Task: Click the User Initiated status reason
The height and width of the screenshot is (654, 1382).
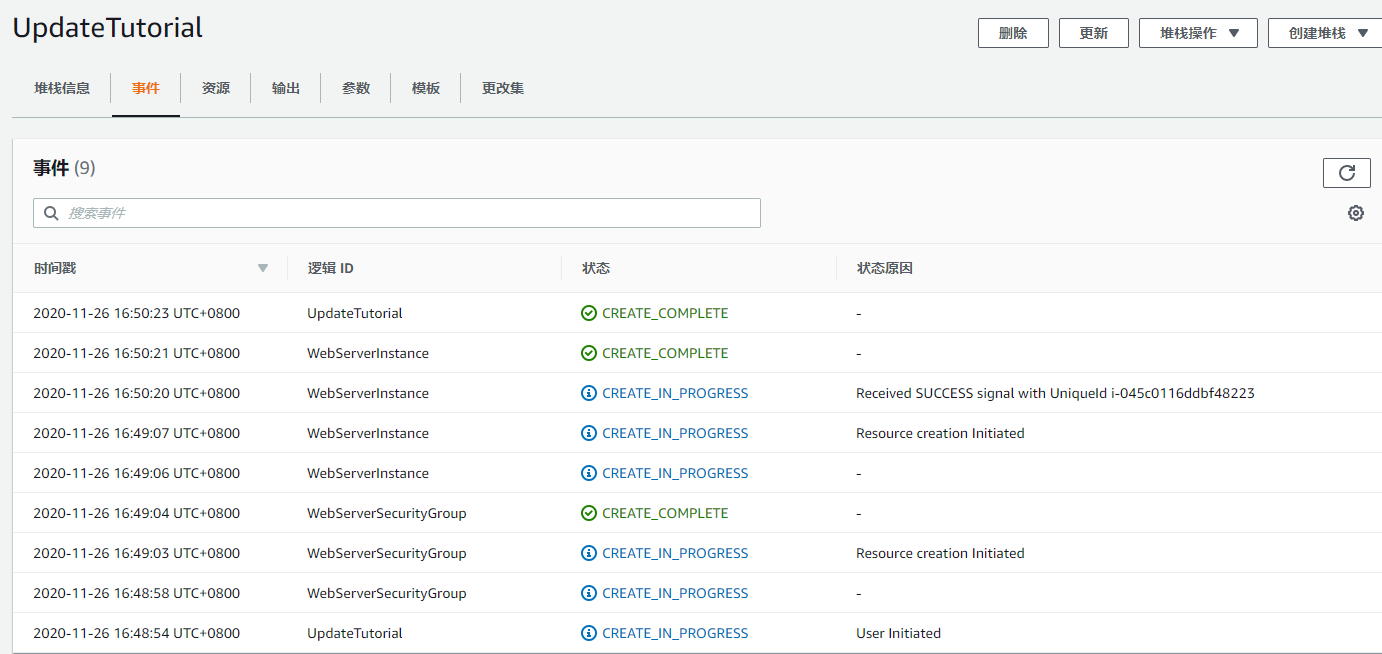Action: click(x=898, y=633)
